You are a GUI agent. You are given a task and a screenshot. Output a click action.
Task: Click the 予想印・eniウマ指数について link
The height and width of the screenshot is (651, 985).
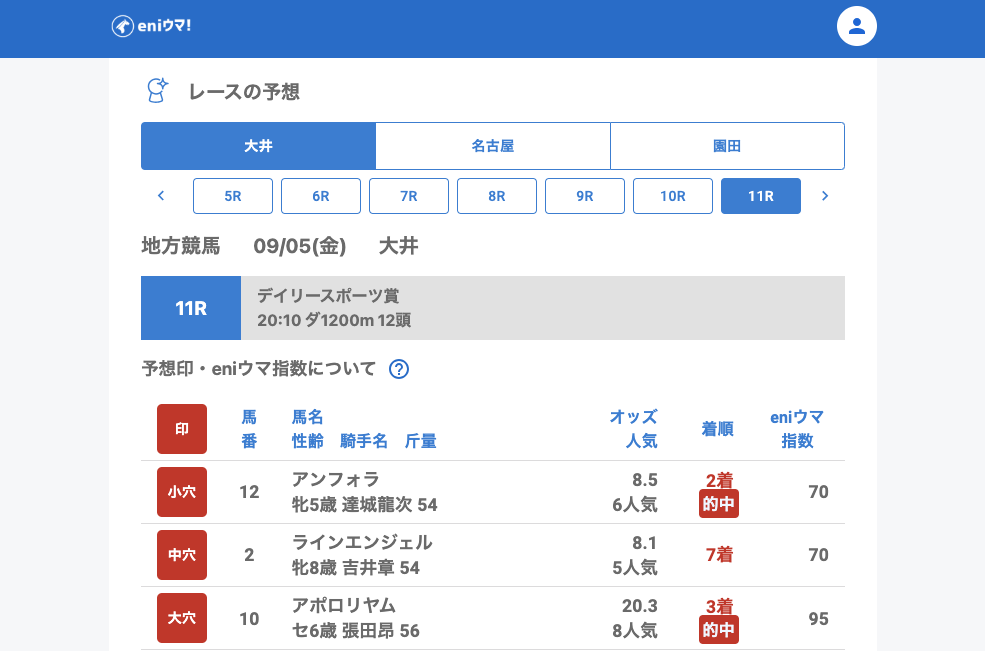tap(259, 369)
